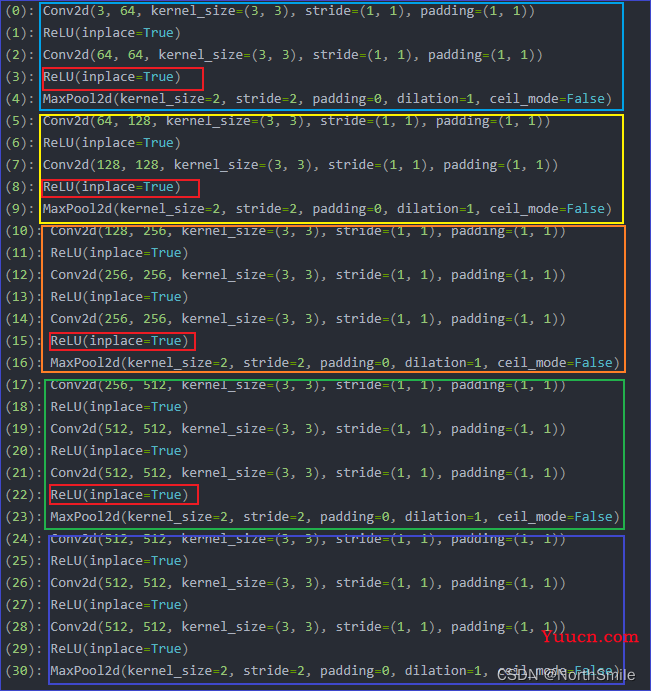Select ReLU(inplace=True) on line (15)
The height and width of the screenshot is (691, 651).
coord(119,341)
